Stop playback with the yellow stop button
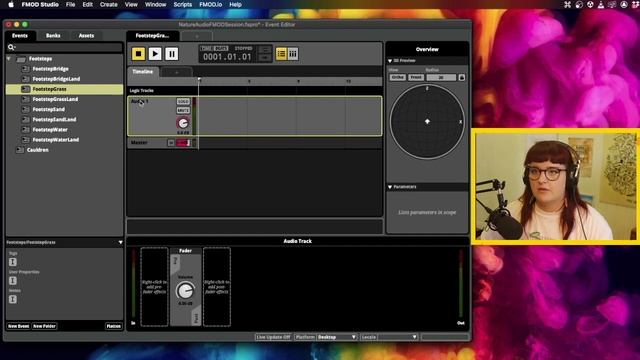640x360 pixels. pyautogui.click(x=138, y=54)
